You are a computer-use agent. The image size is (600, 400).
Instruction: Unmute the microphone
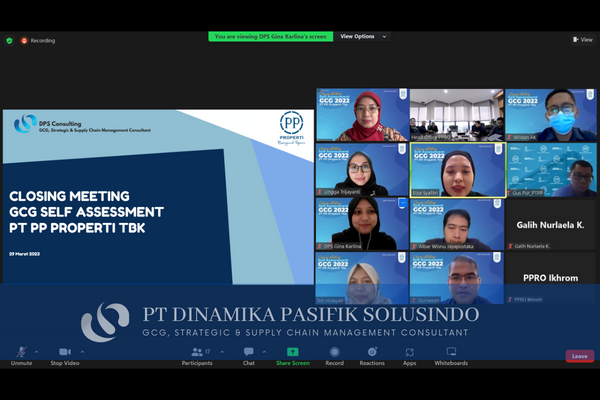21,353
